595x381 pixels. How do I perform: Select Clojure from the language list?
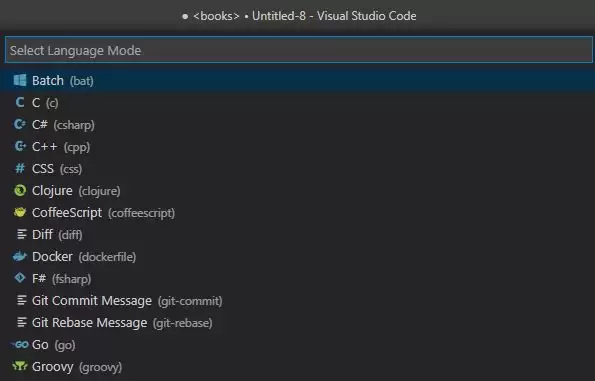(298, 190)
